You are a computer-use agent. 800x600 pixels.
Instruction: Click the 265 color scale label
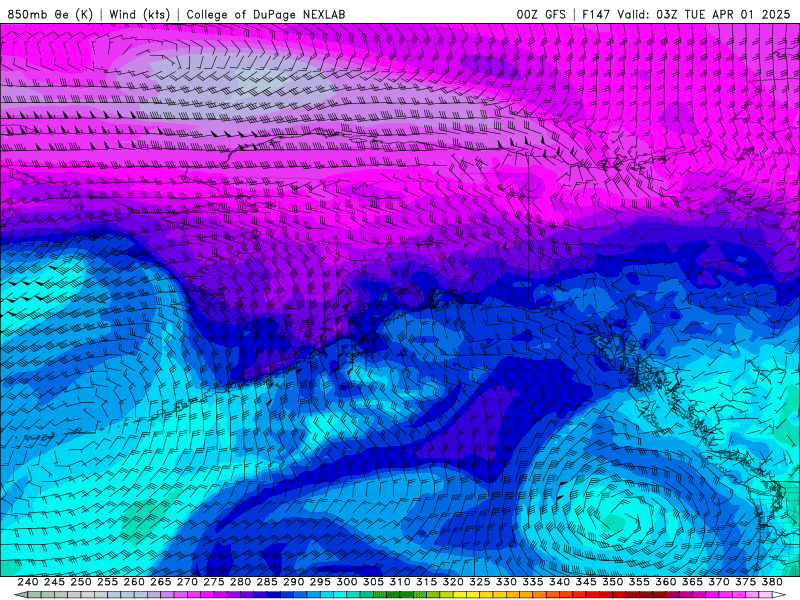tap(160, 582)
